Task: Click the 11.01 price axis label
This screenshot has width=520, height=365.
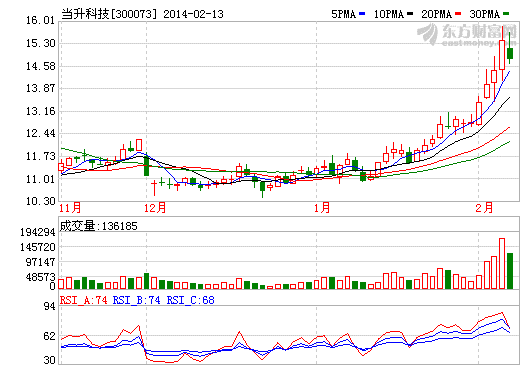Action: (40, 179)
